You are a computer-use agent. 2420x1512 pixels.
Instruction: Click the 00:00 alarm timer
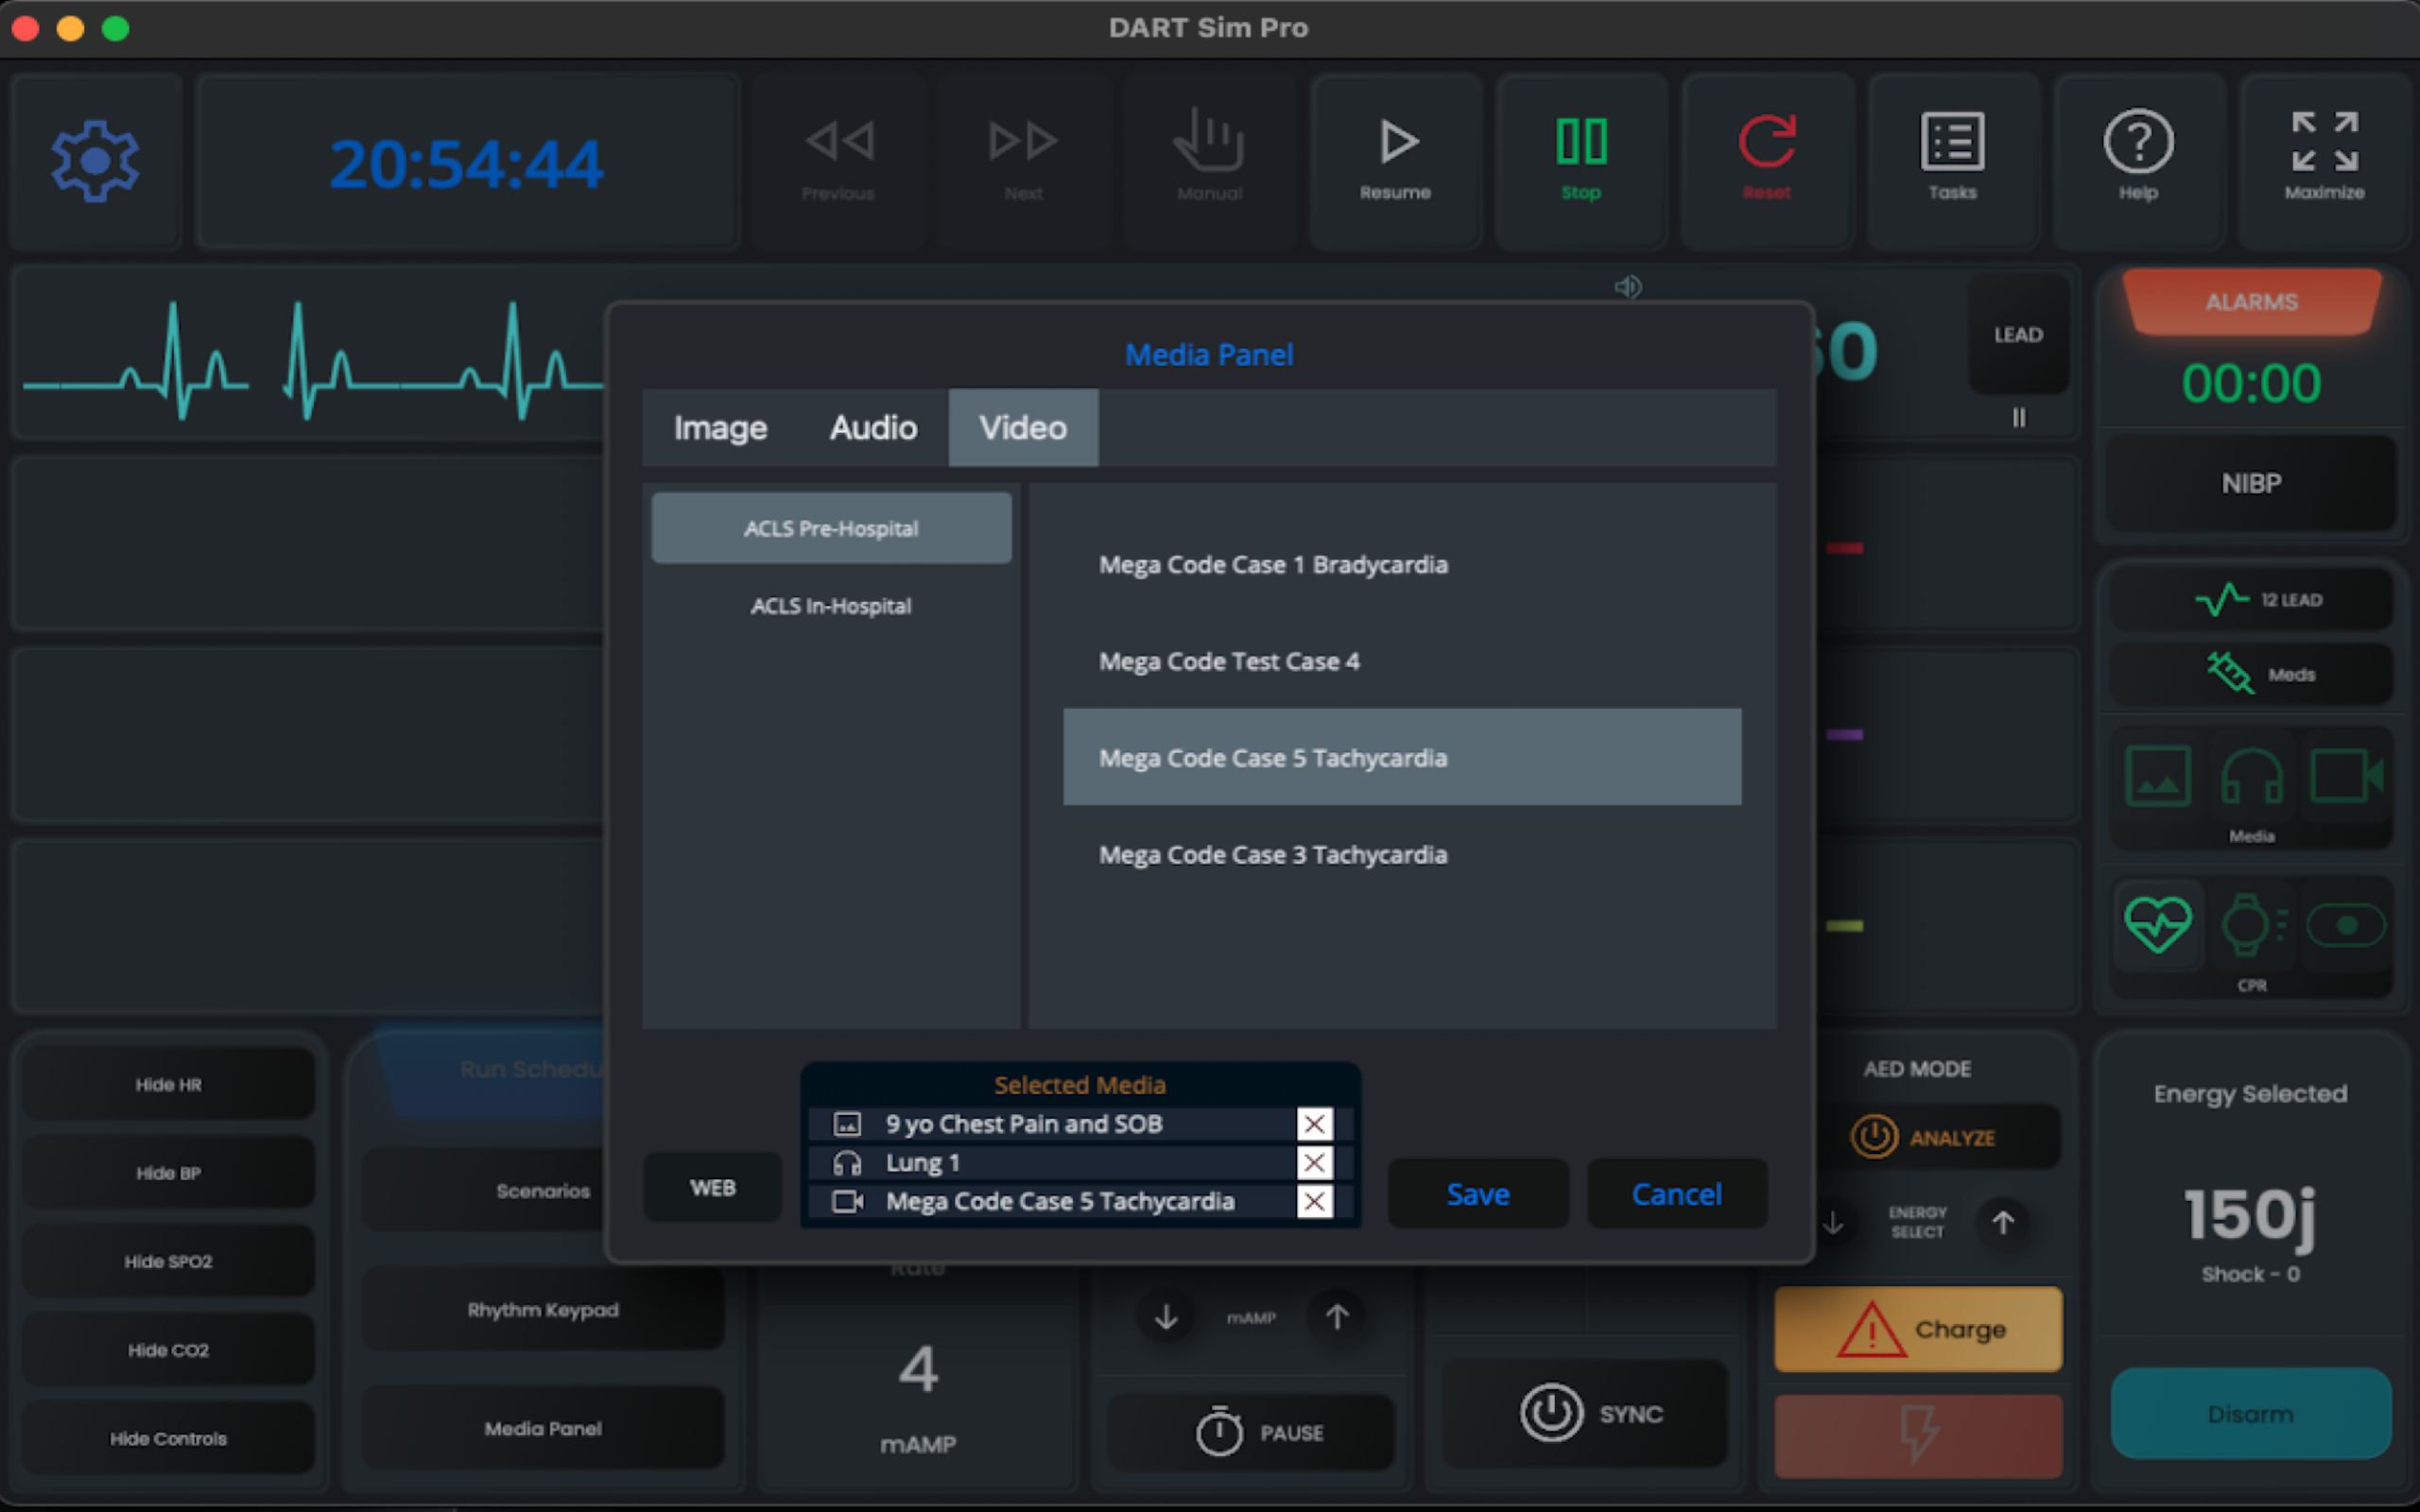click(x=2251, y=384)
